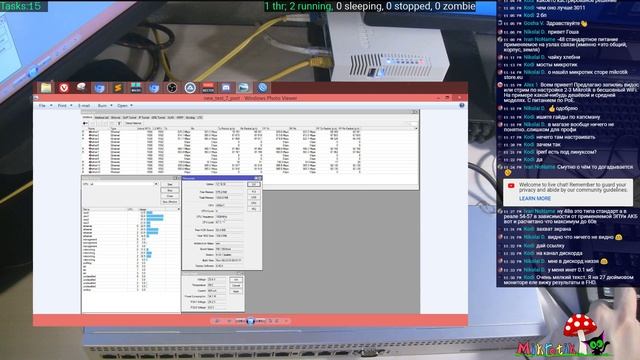
Task: Click LEARN MORE in live chat notice
Action: tap(535, 198)
